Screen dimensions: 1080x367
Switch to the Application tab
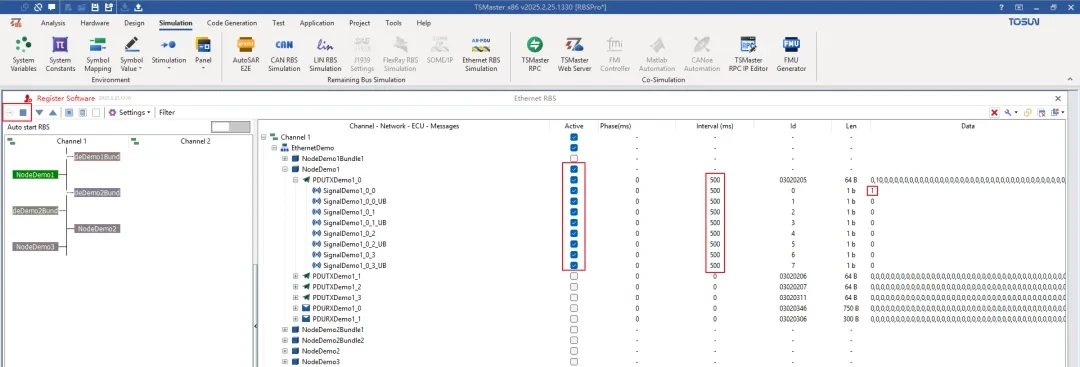317,23
